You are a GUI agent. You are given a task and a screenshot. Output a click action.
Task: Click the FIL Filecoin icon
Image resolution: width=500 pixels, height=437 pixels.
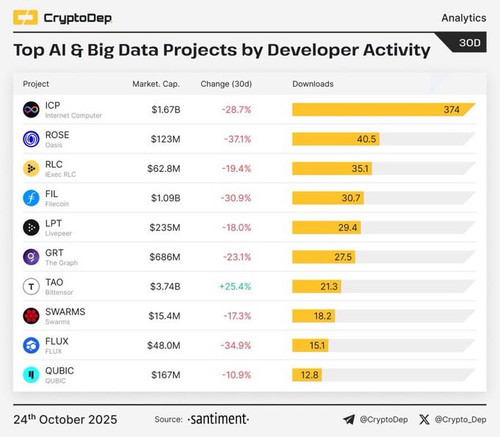tap(31, 198)
